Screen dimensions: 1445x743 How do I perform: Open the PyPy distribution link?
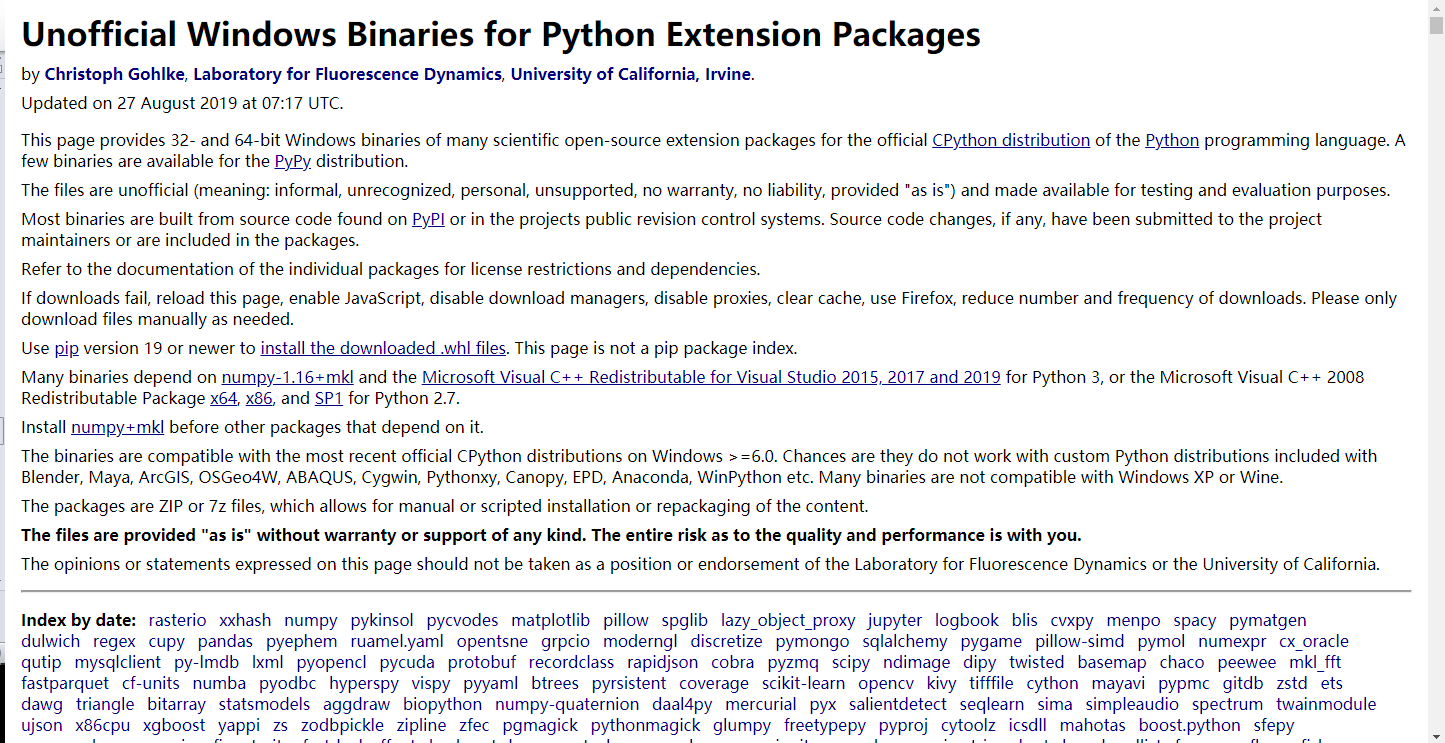click(x=293, y=161)
